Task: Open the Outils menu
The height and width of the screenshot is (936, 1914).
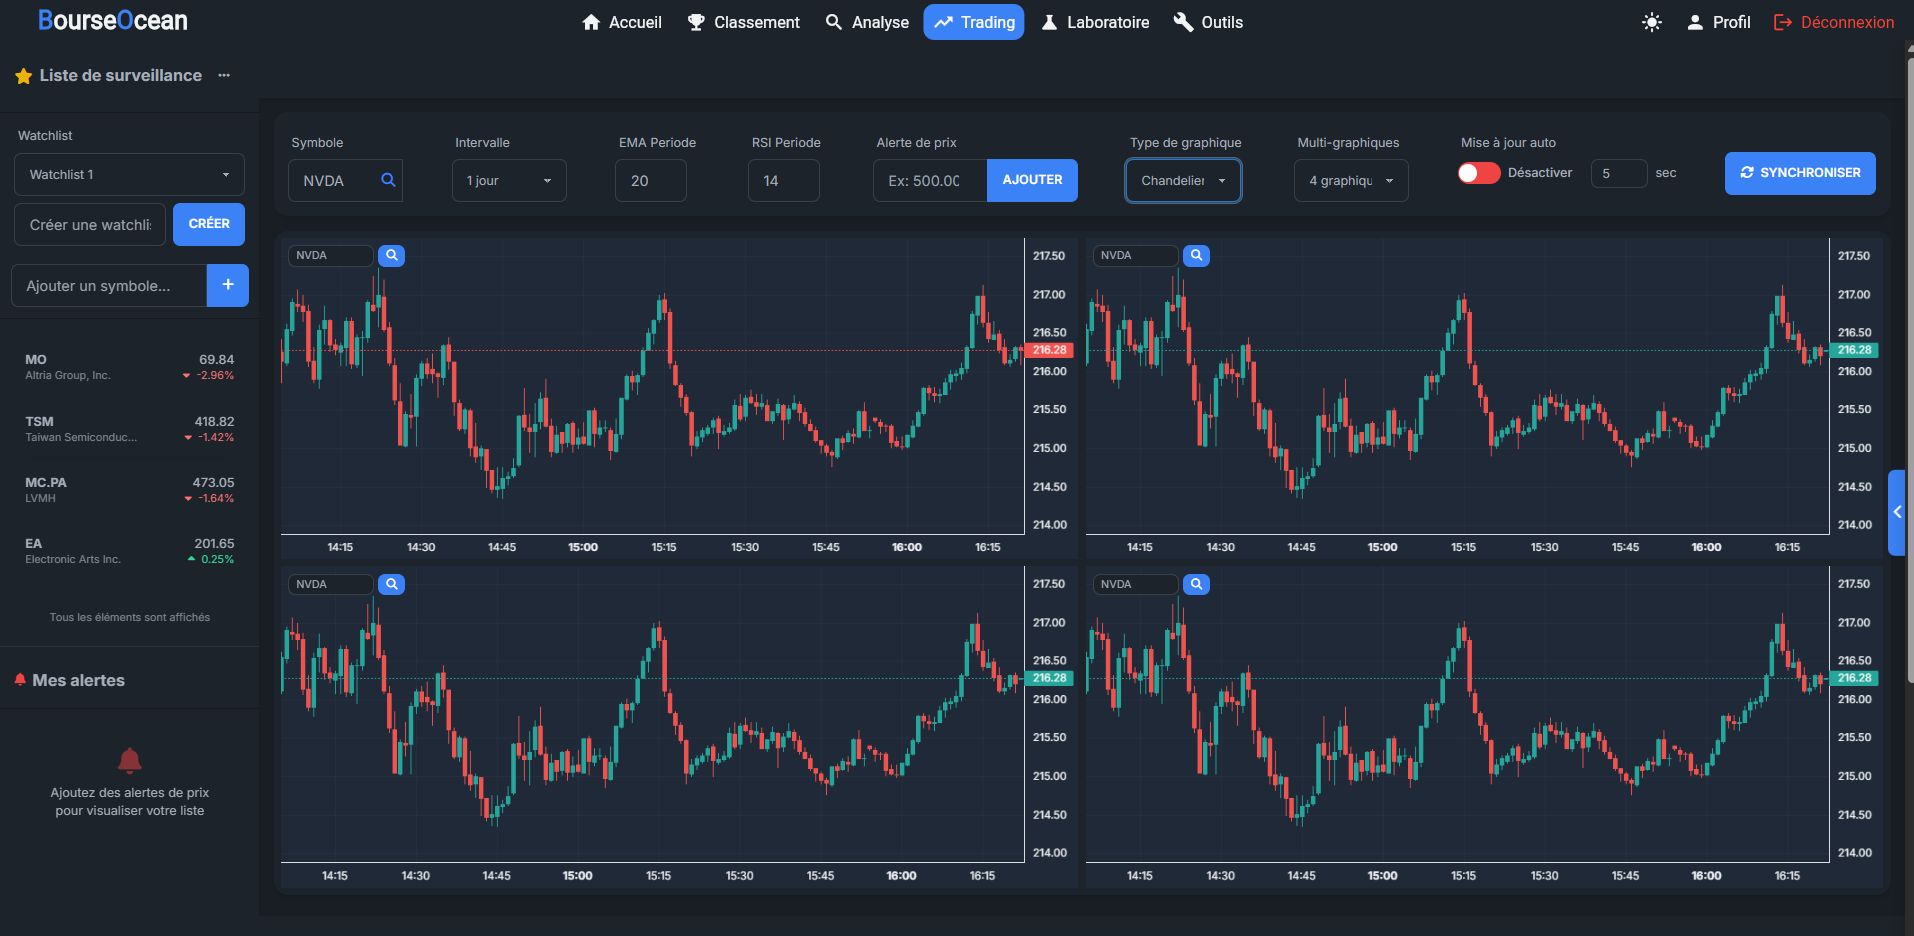Action: pos(1208,22)
